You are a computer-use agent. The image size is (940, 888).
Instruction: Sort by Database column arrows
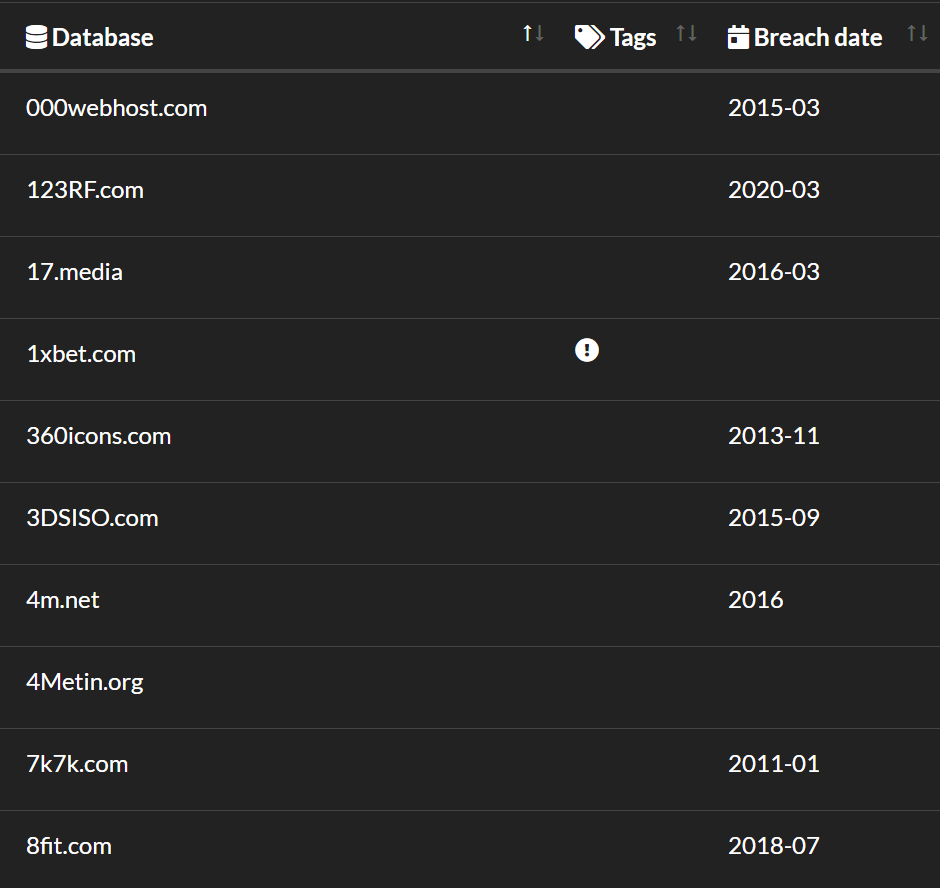tap(533, 34)
